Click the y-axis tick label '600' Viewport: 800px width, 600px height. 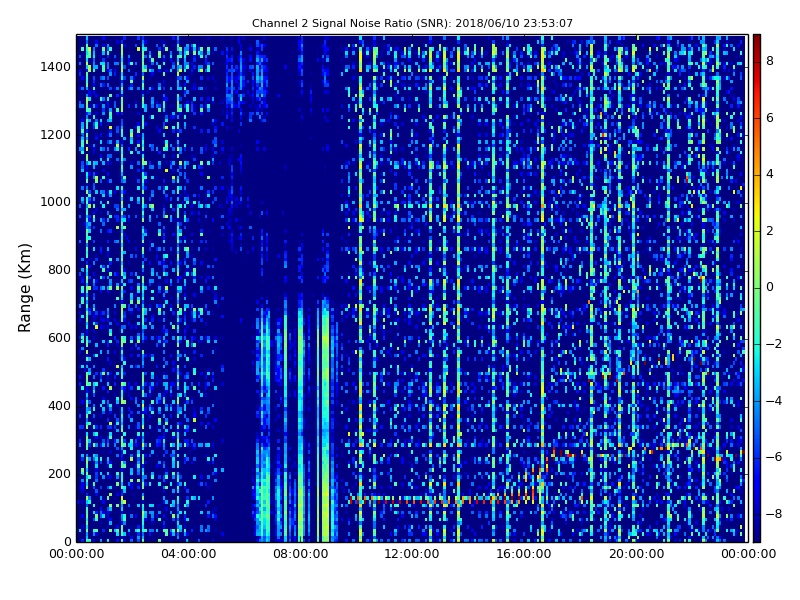(59, 338)
